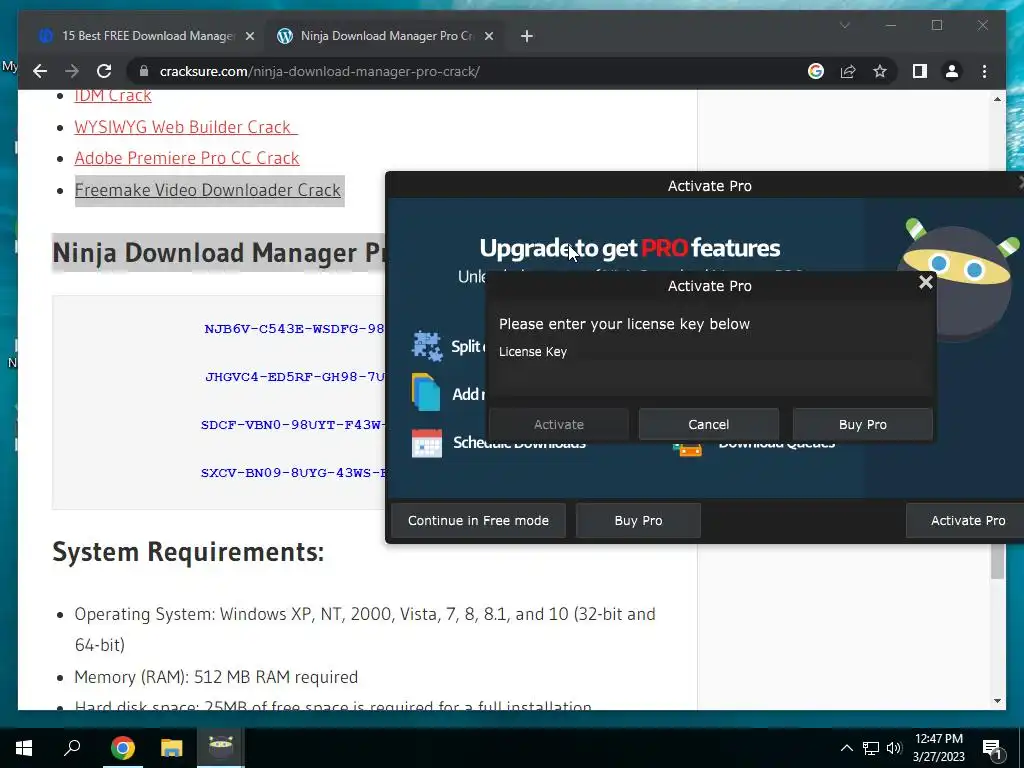Open Freemake Video Downloader Crack link
1024x768 pixels.
click(x=208, y=190)
